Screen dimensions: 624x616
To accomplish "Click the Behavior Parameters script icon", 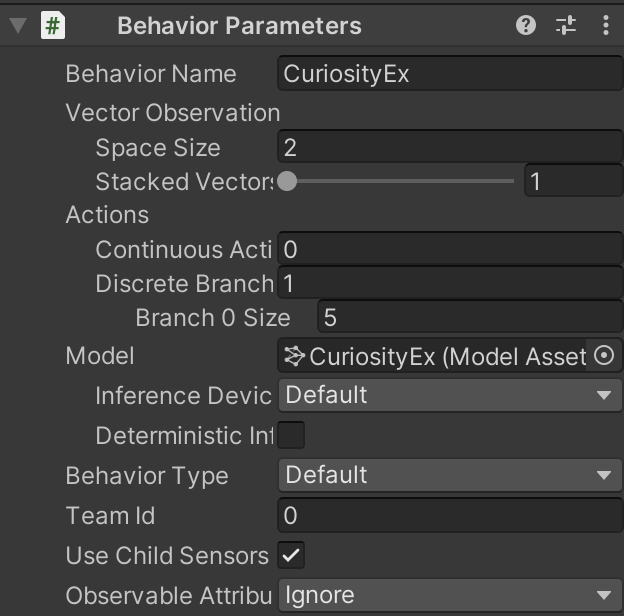I will point(53,26).
